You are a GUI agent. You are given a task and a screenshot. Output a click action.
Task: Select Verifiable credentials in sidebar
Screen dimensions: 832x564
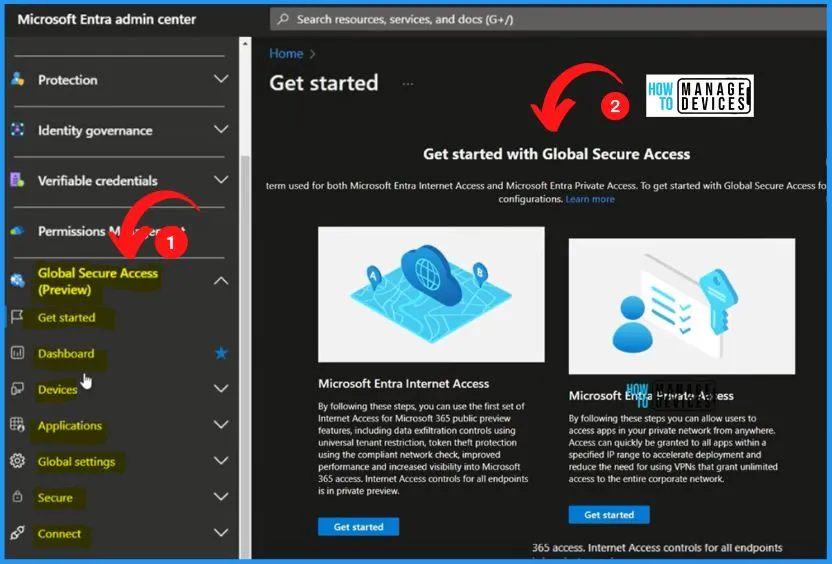[98, 181]
